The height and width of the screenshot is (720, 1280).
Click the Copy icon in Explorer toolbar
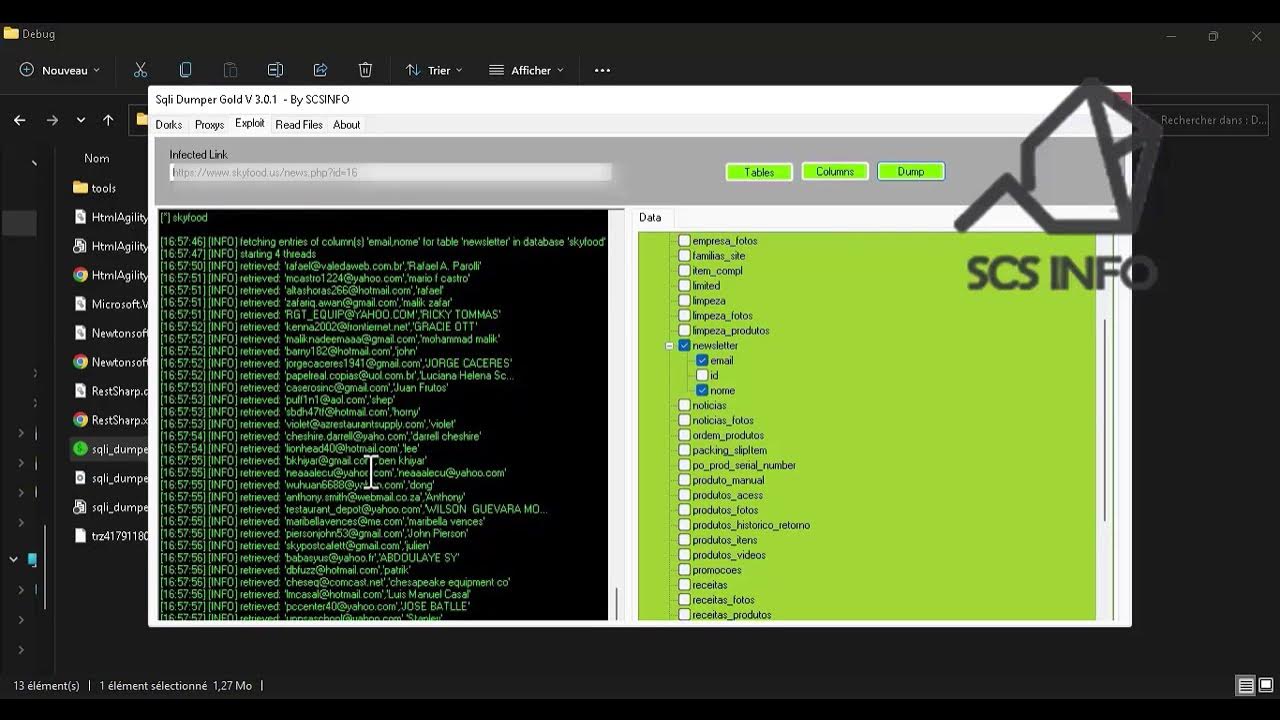click(185, 70)
